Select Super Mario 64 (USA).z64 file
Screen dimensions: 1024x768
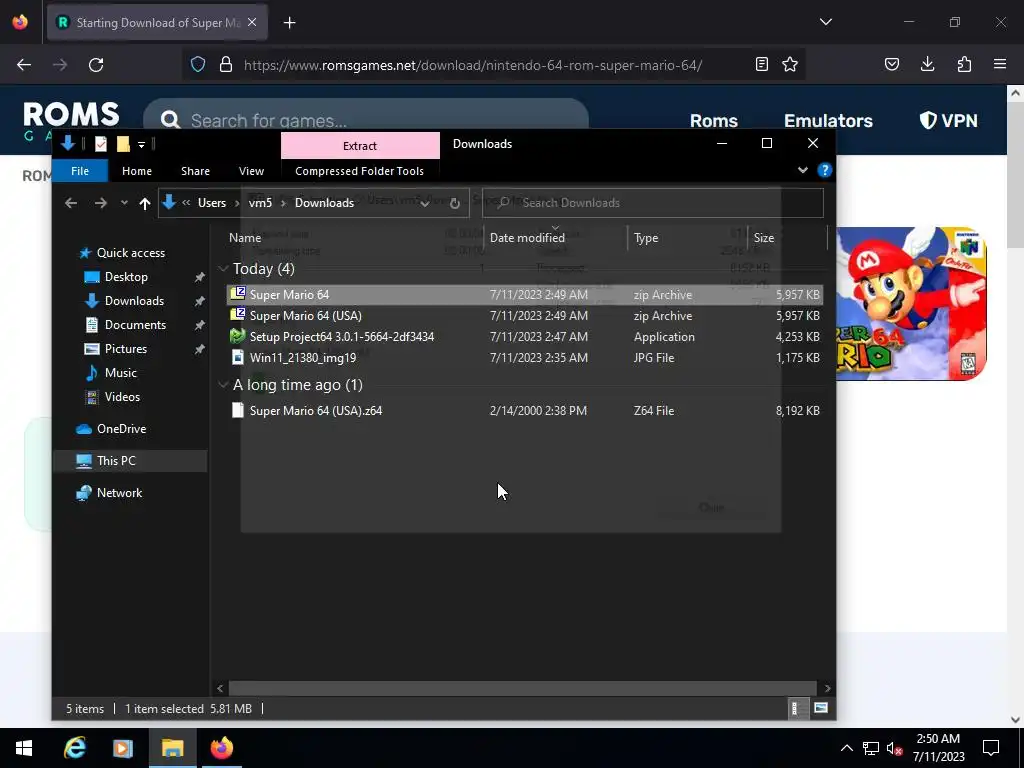point(524,410)
